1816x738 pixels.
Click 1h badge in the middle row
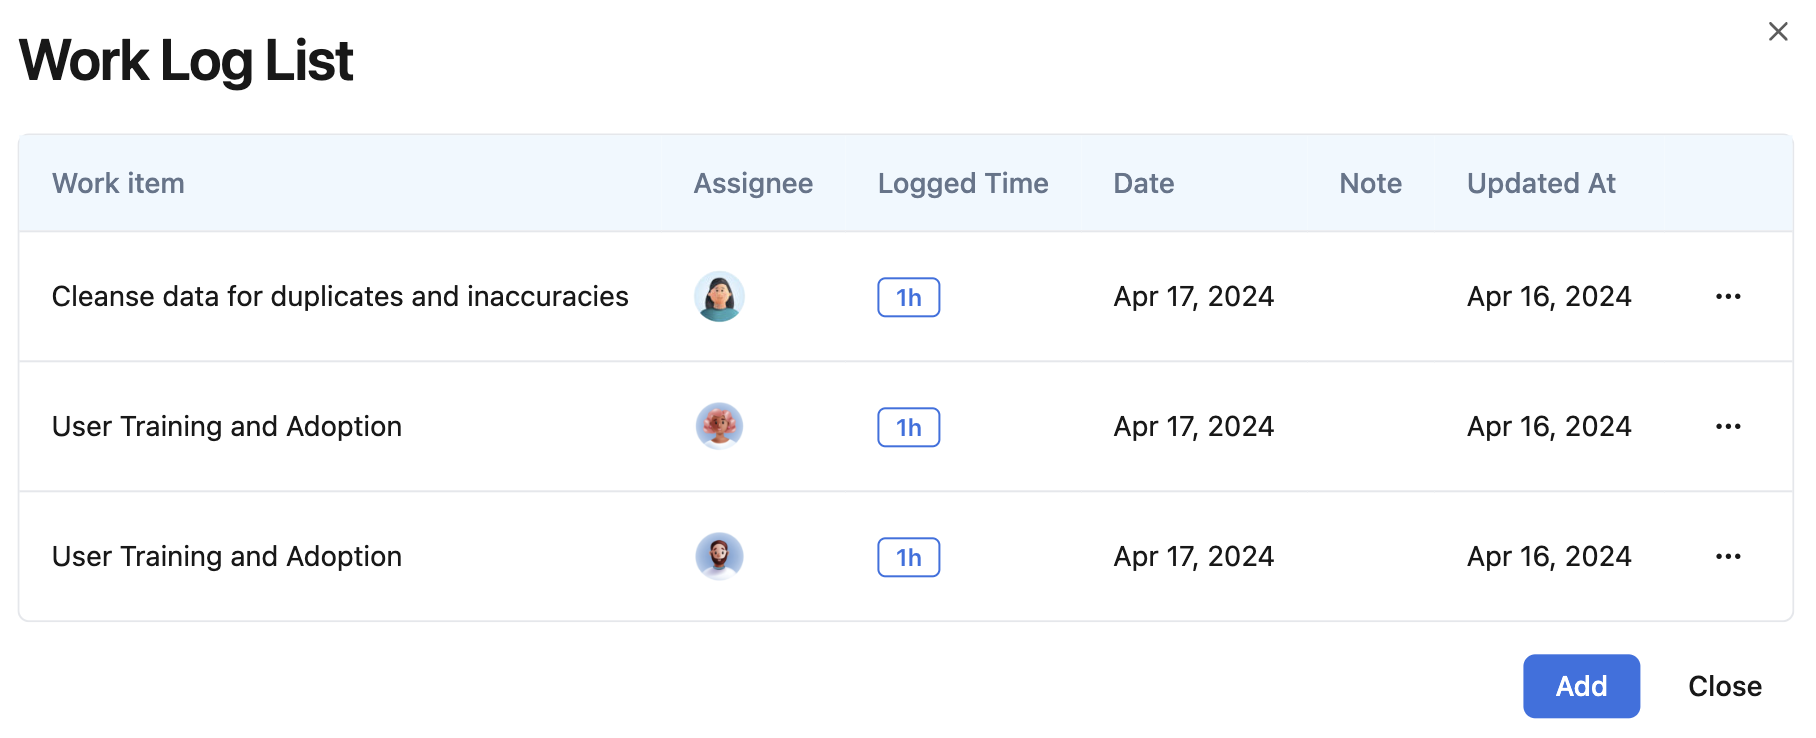908,428
